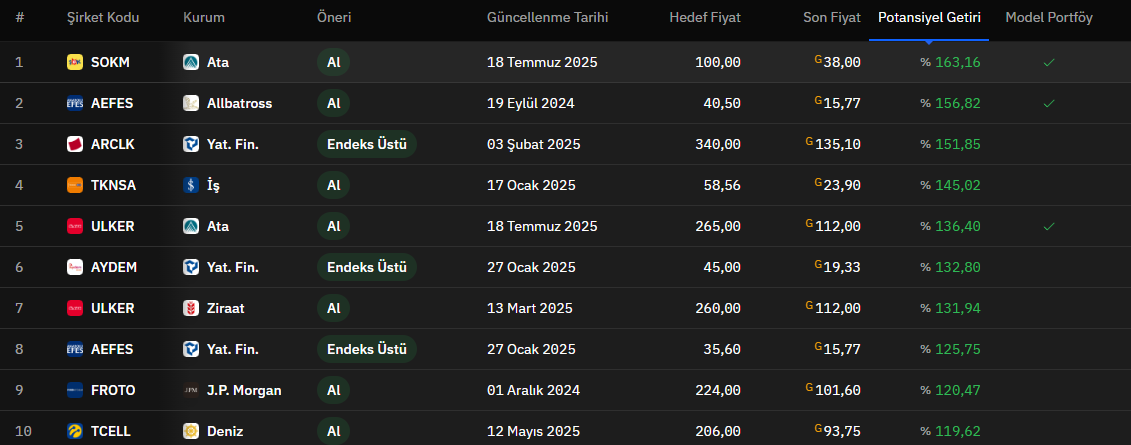Click the TCELL yellow logo icon

click(x=75, y=431)
